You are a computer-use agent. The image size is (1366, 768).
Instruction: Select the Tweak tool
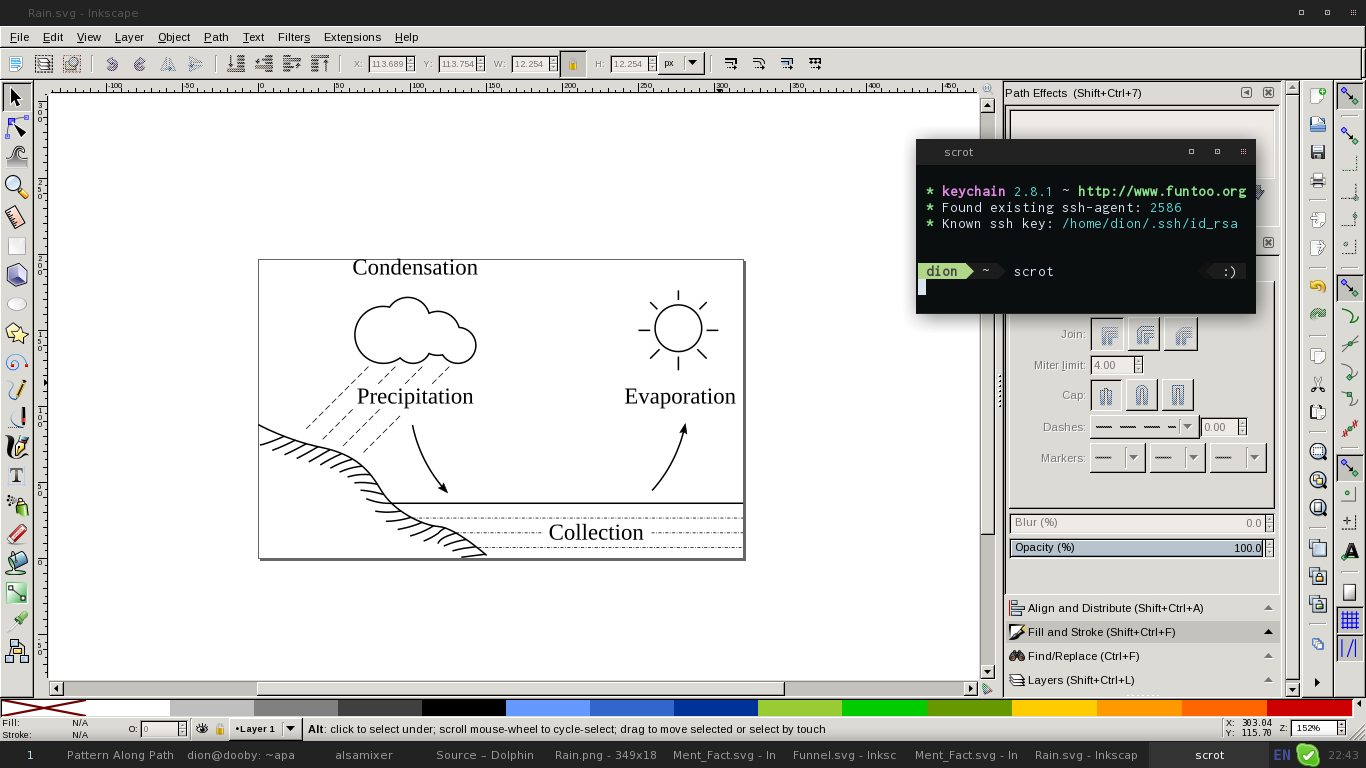pyautogui.click(x=16, y=156)
